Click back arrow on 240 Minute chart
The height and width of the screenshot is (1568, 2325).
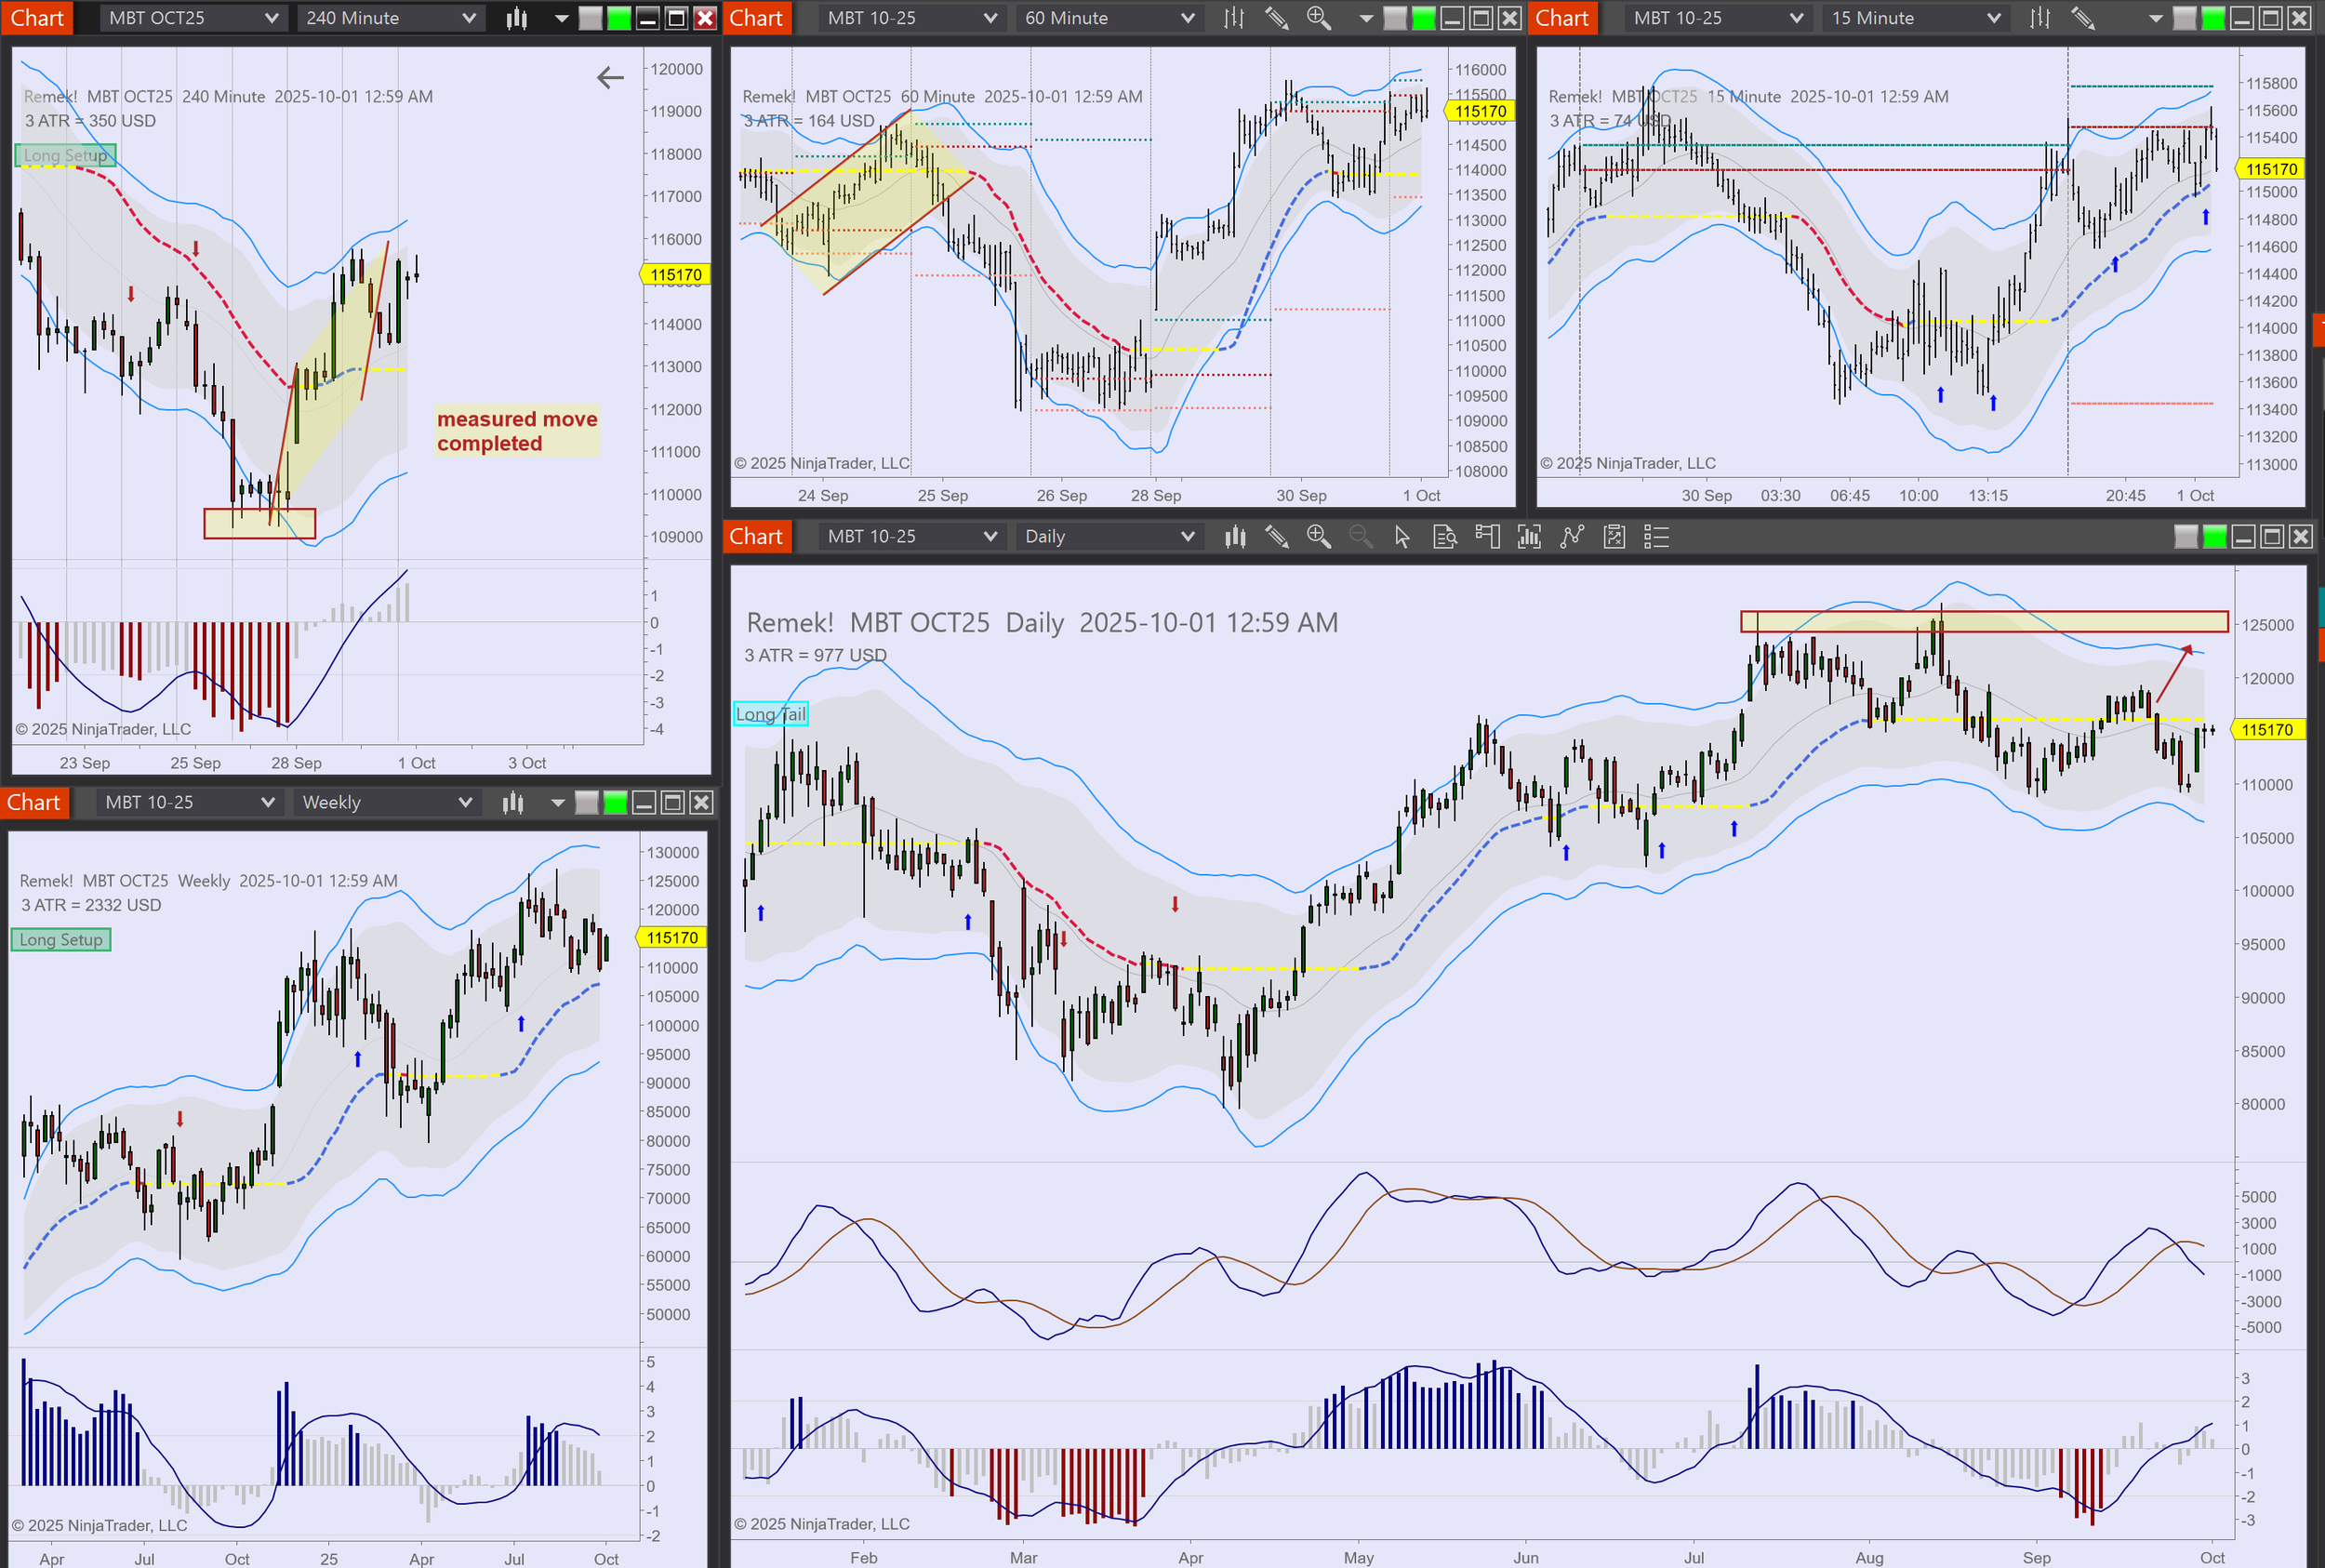coord(610,77)
